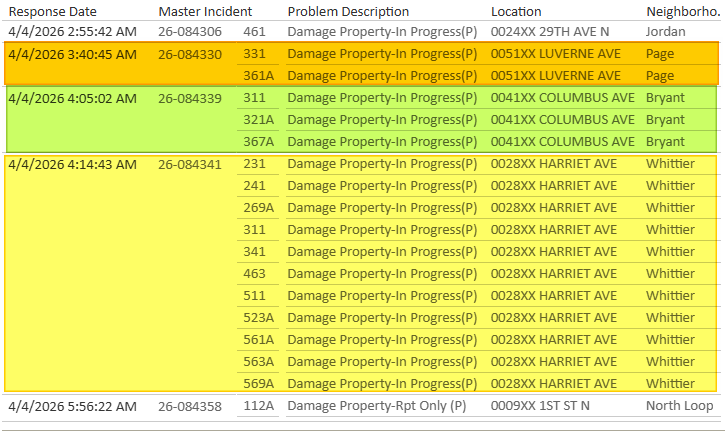
Task: Select unit 561A on Harriet Ave
Action: point(258,339)
